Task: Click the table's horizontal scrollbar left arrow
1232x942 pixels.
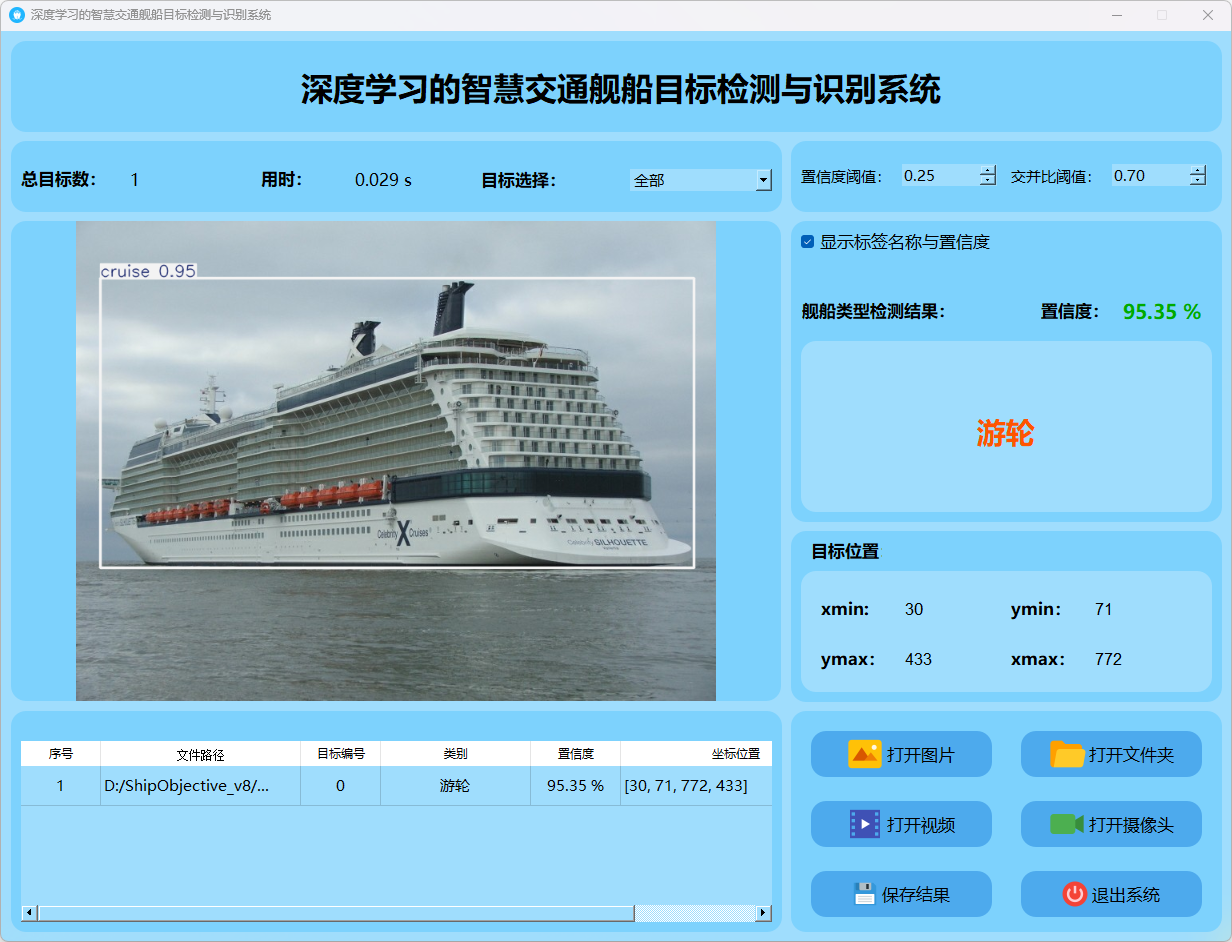Action: point(29,913)
